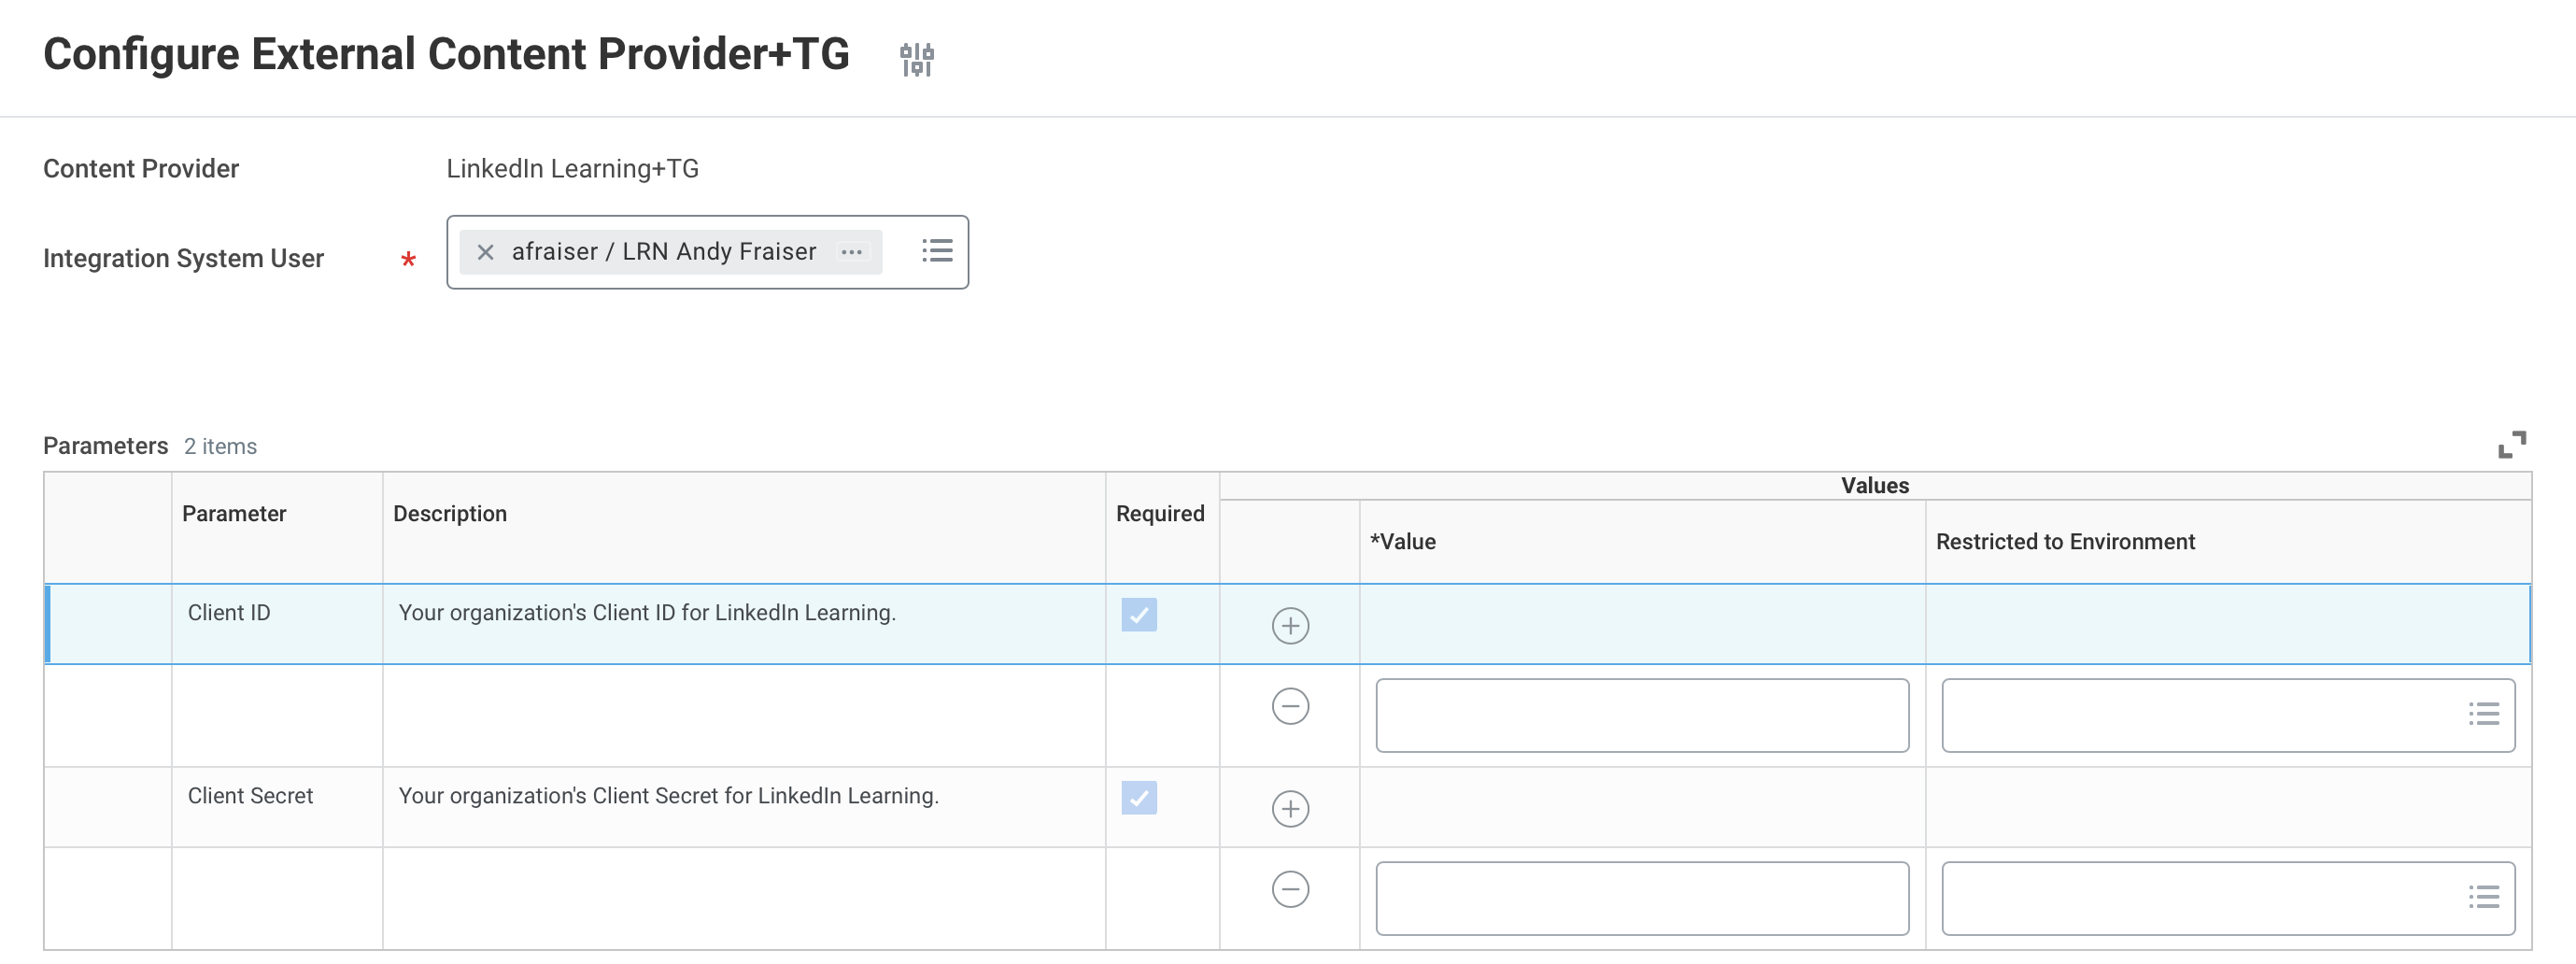Click inside the Integration System User search box
This screenshot has height=964, width=2576.
pos(905,251)
